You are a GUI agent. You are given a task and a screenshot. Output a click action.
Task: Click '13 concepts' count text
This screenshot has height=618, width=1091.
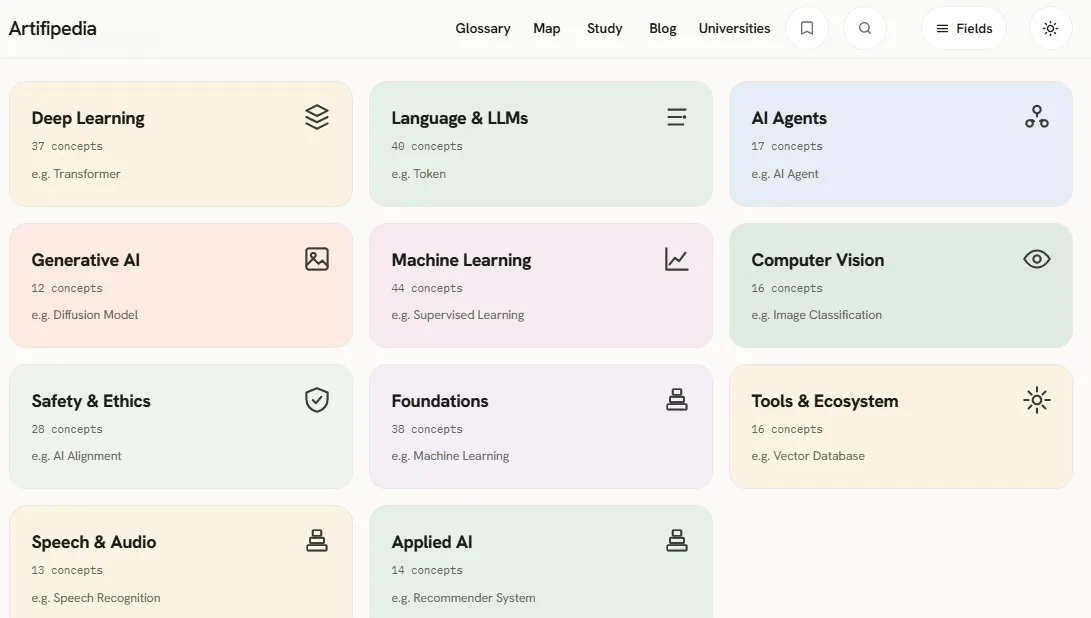(x=67, y=570)
